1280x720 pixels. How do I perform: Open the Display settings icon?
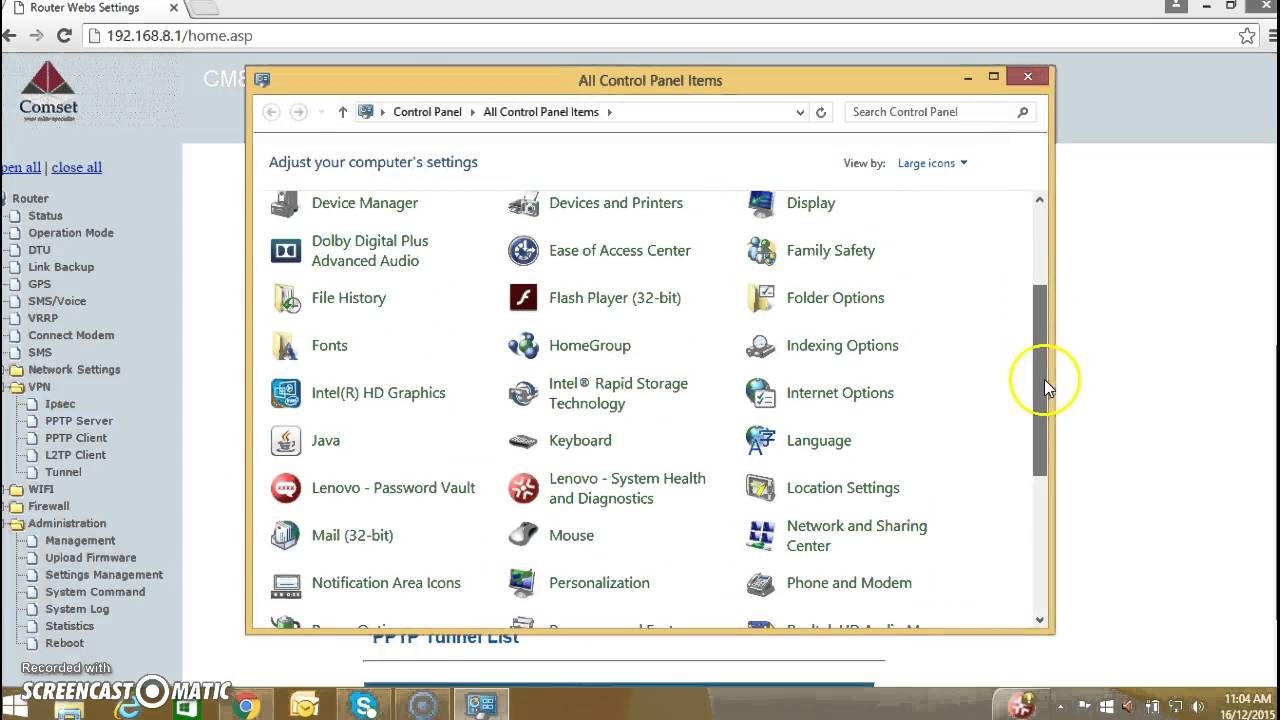[x=761, y=203]
